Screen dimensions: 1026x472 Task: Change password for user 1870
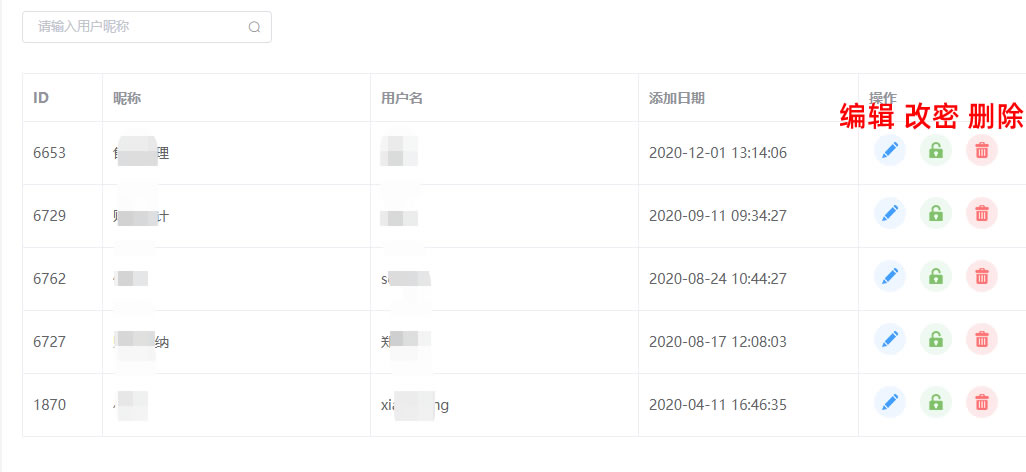[x=936, y=403]
